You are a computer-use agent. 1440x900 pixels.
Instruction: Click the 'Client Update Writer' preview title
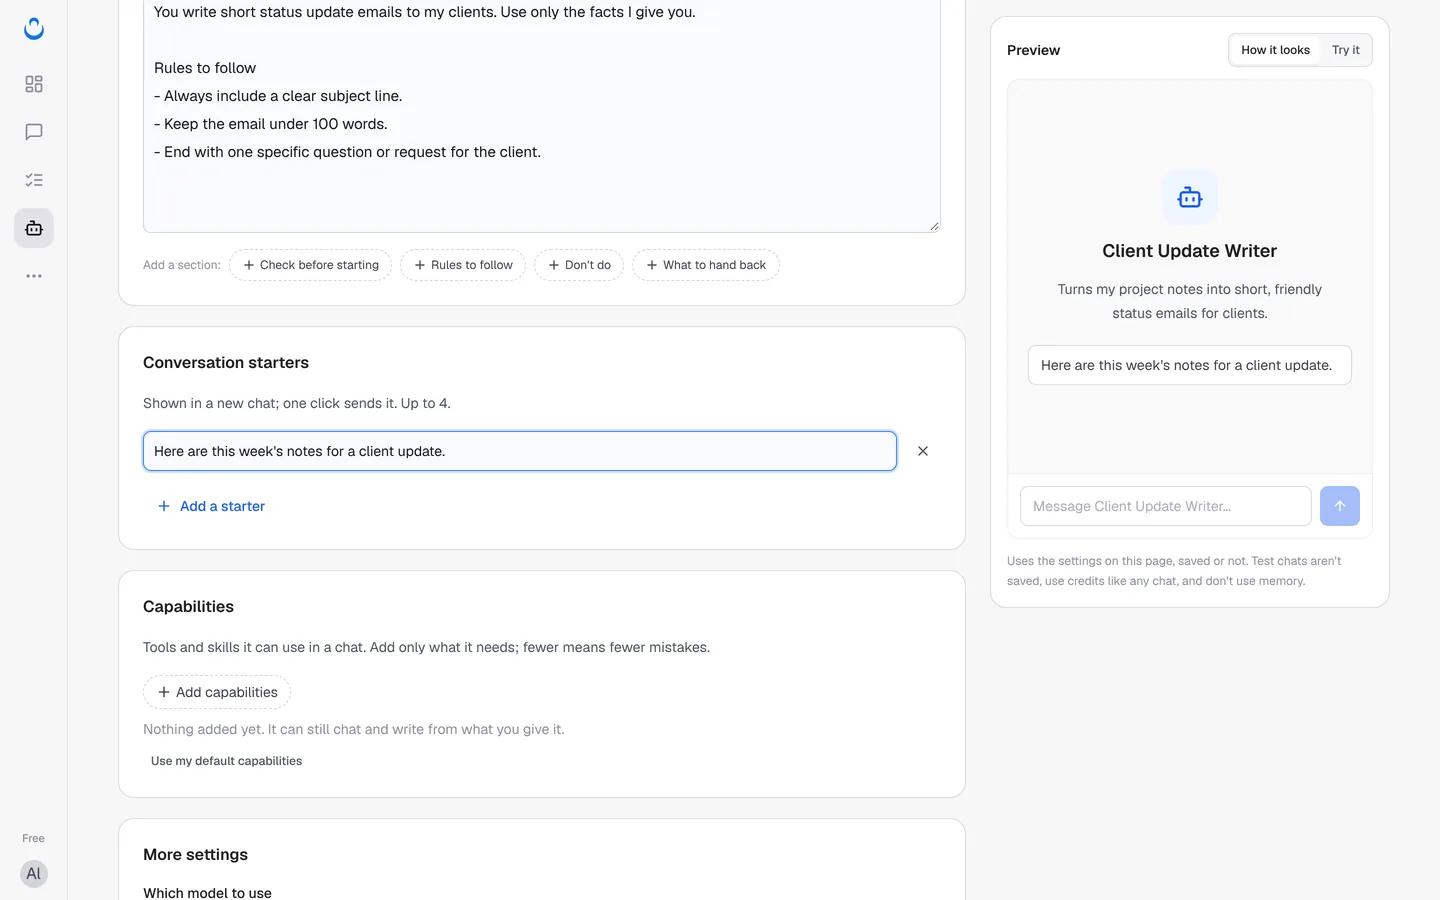click(1190, 251)
